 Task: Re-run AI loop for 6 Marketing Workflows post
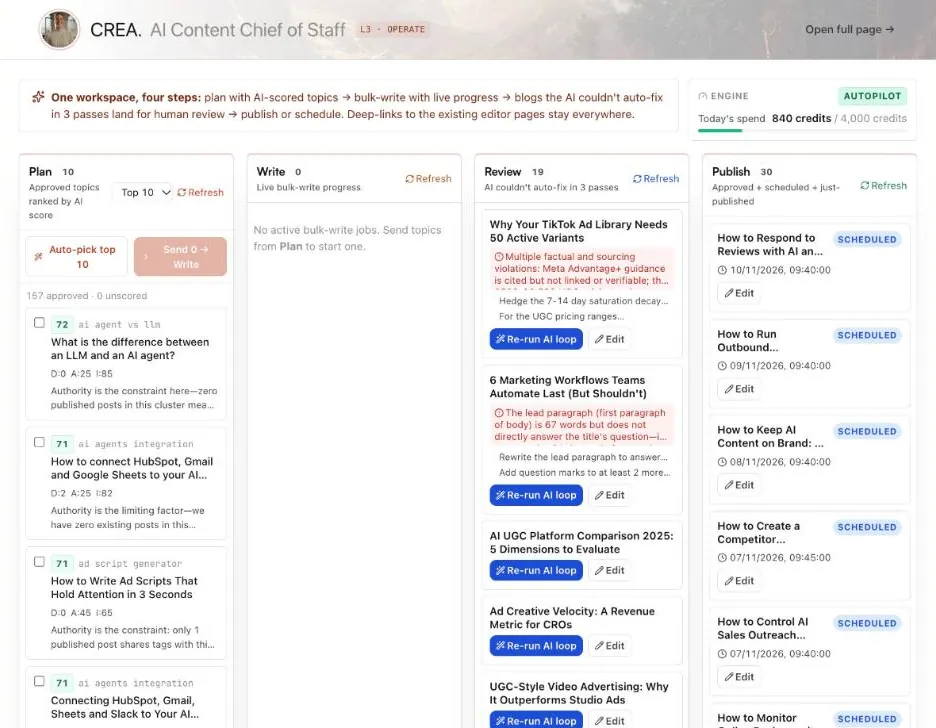(x=536, y=495)
